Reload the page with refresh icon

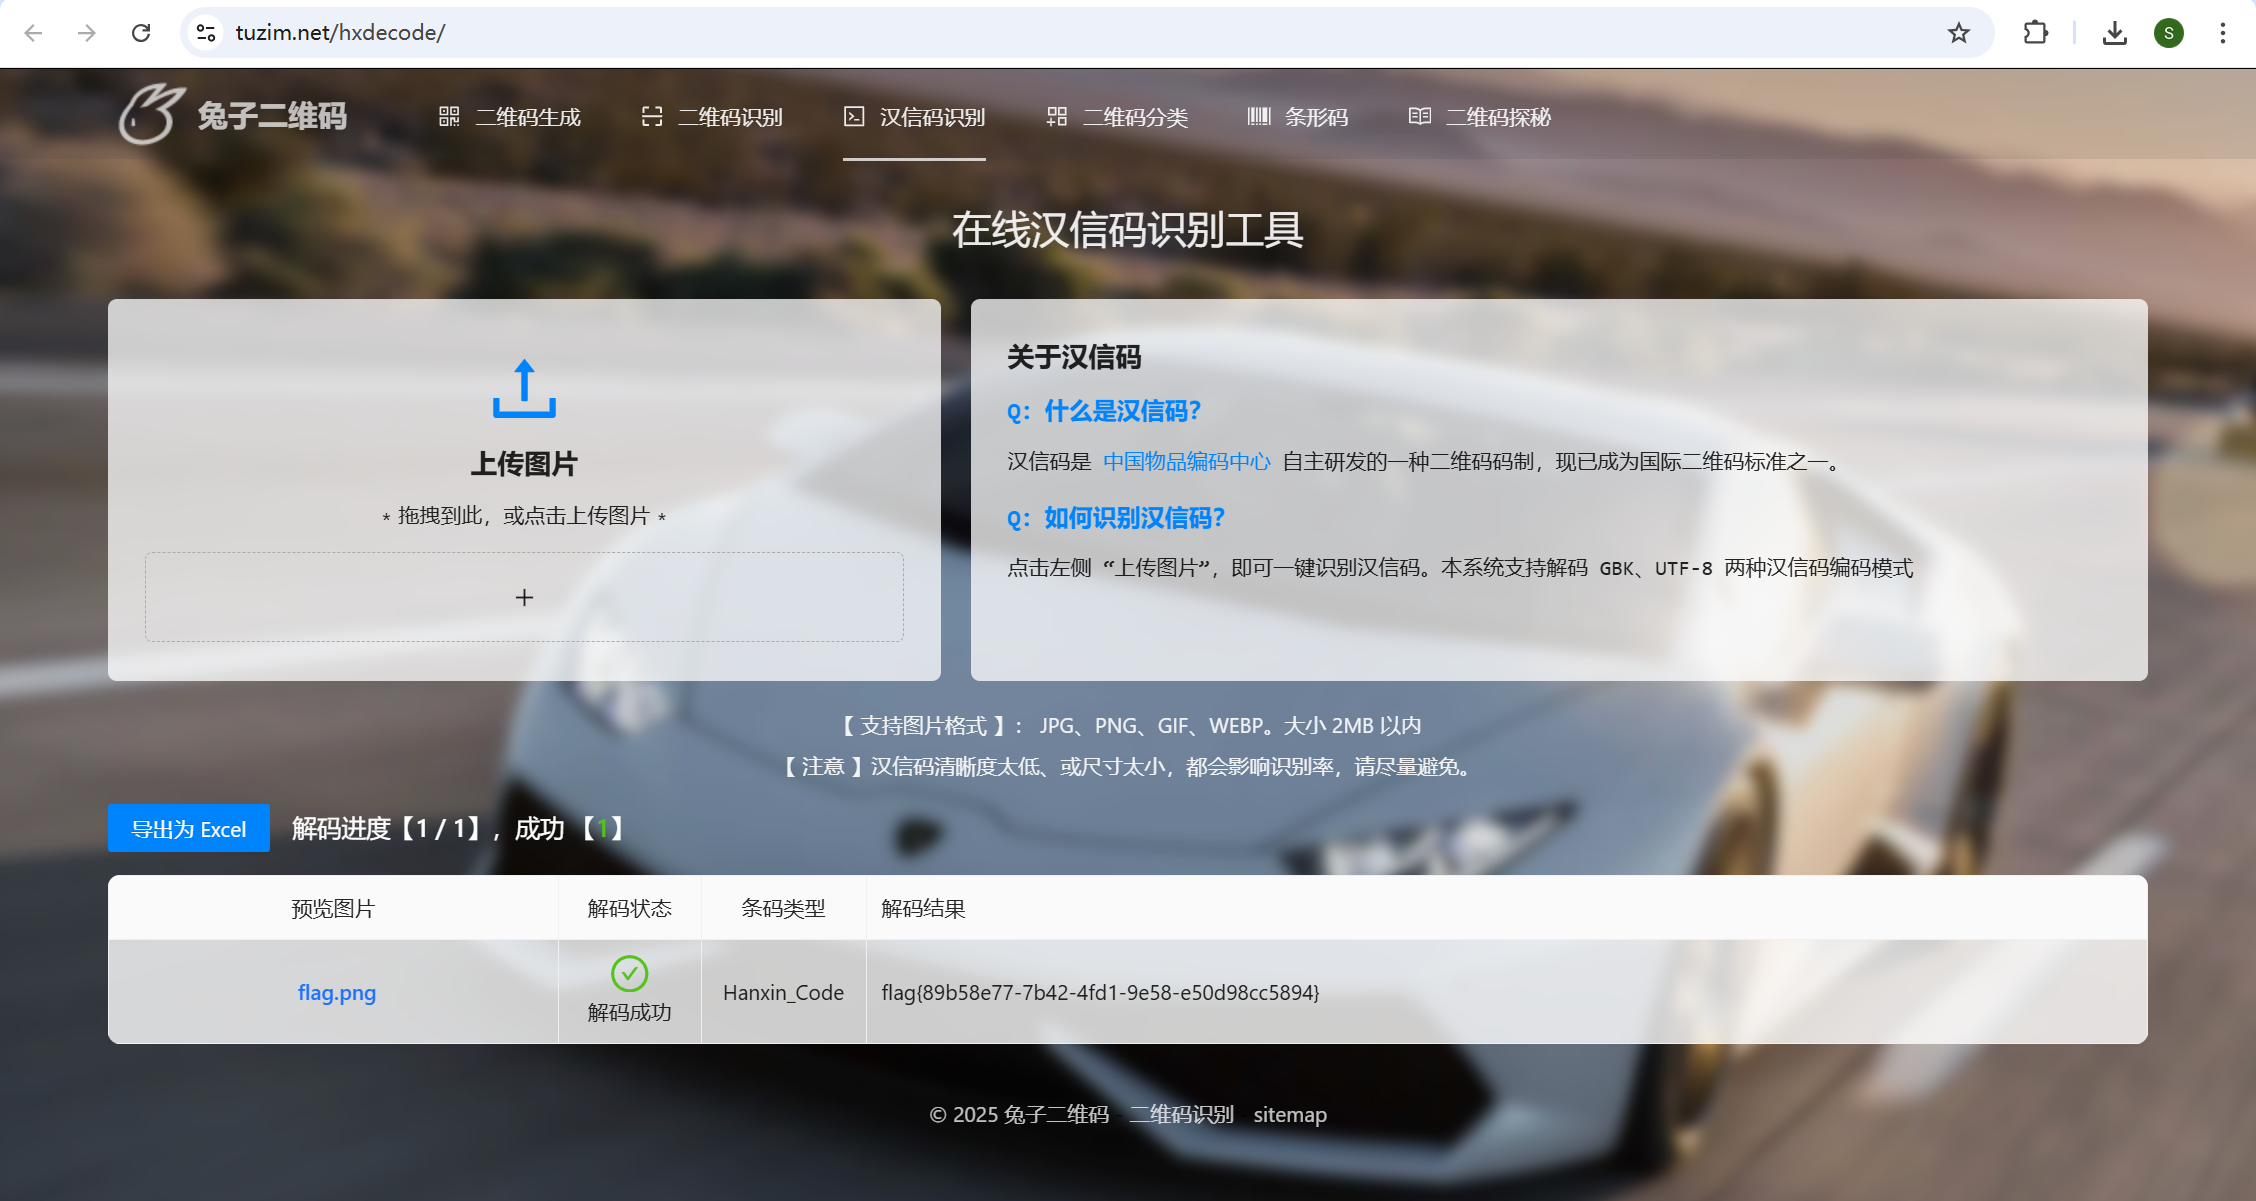(141, 33)
